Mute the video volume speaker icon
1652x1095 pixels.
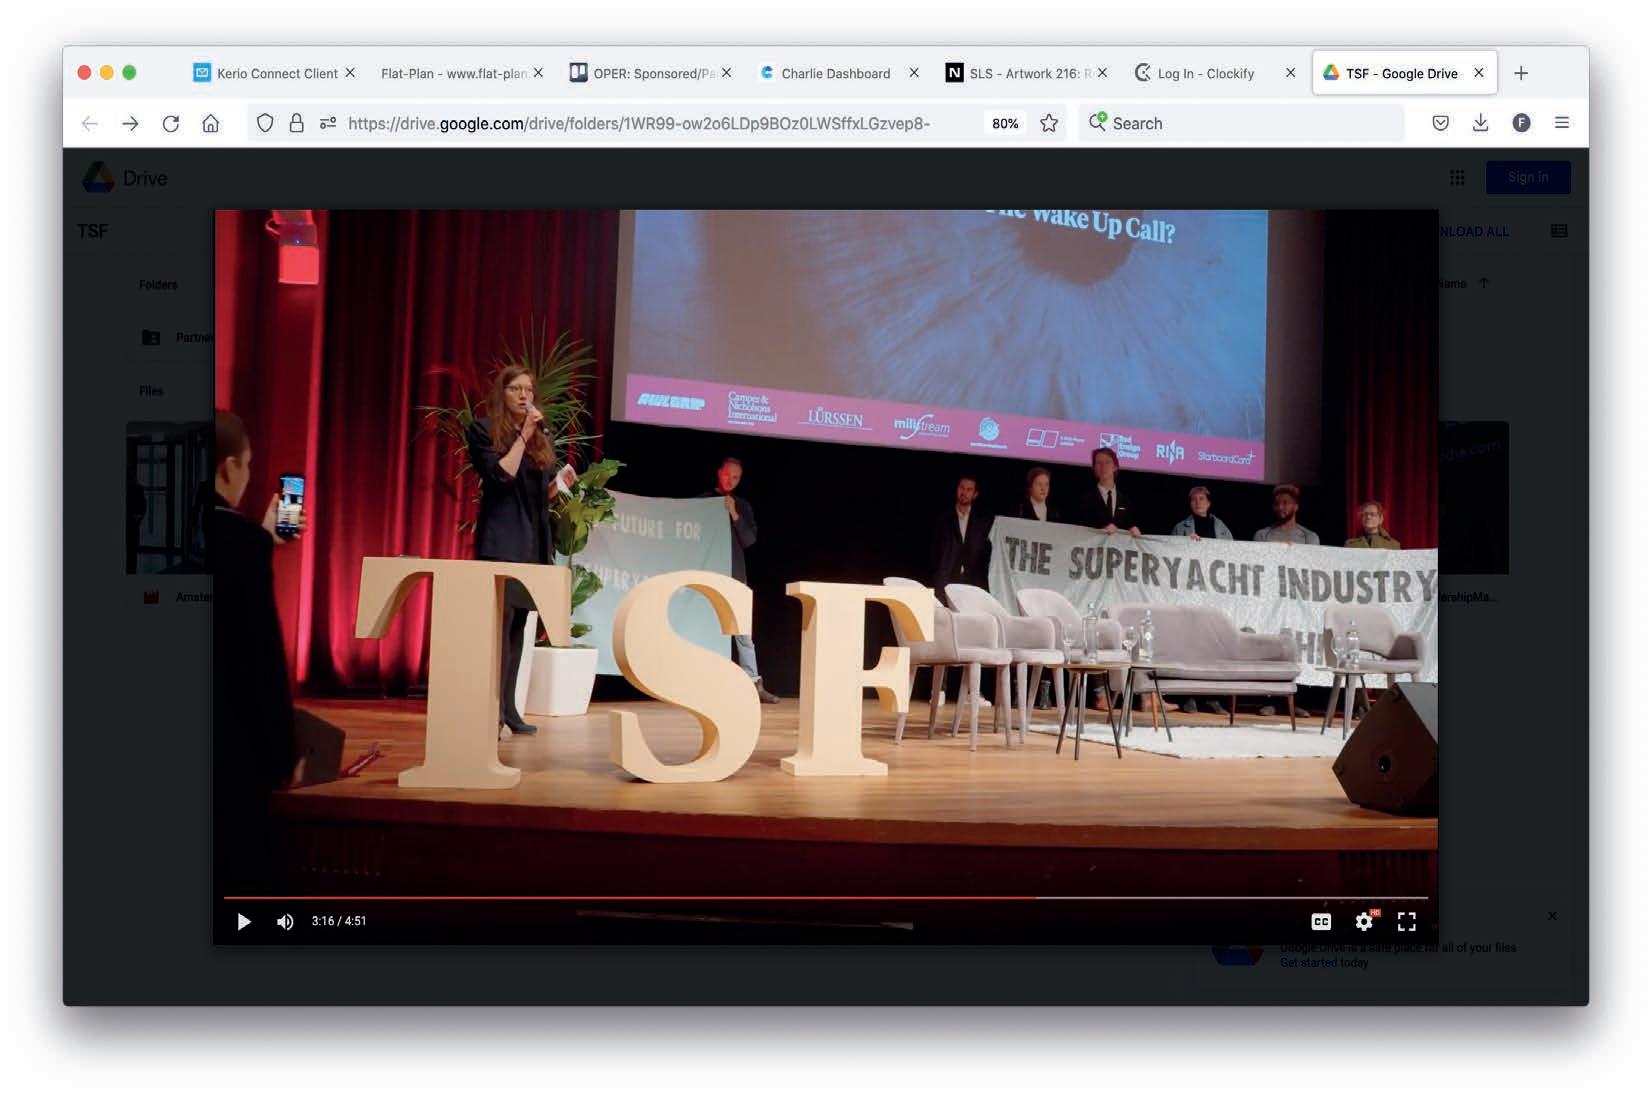(x=285, y=921)
